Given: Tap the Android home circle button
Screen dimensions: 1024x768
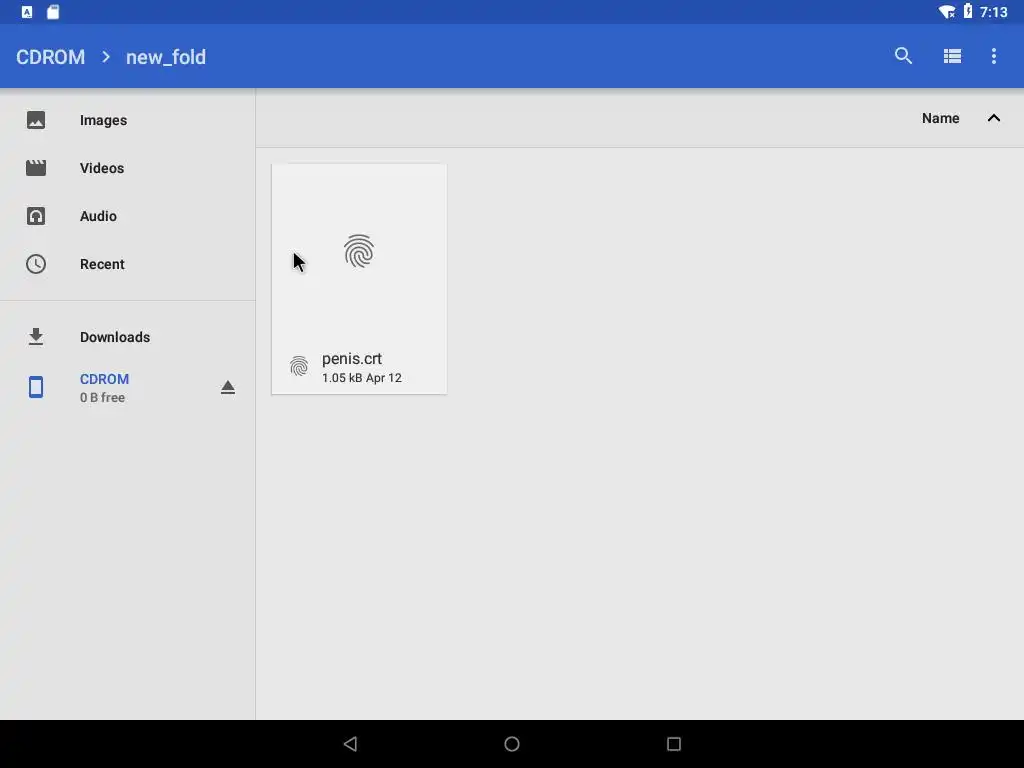Looking at the screenshot, I should pos(512,744).
